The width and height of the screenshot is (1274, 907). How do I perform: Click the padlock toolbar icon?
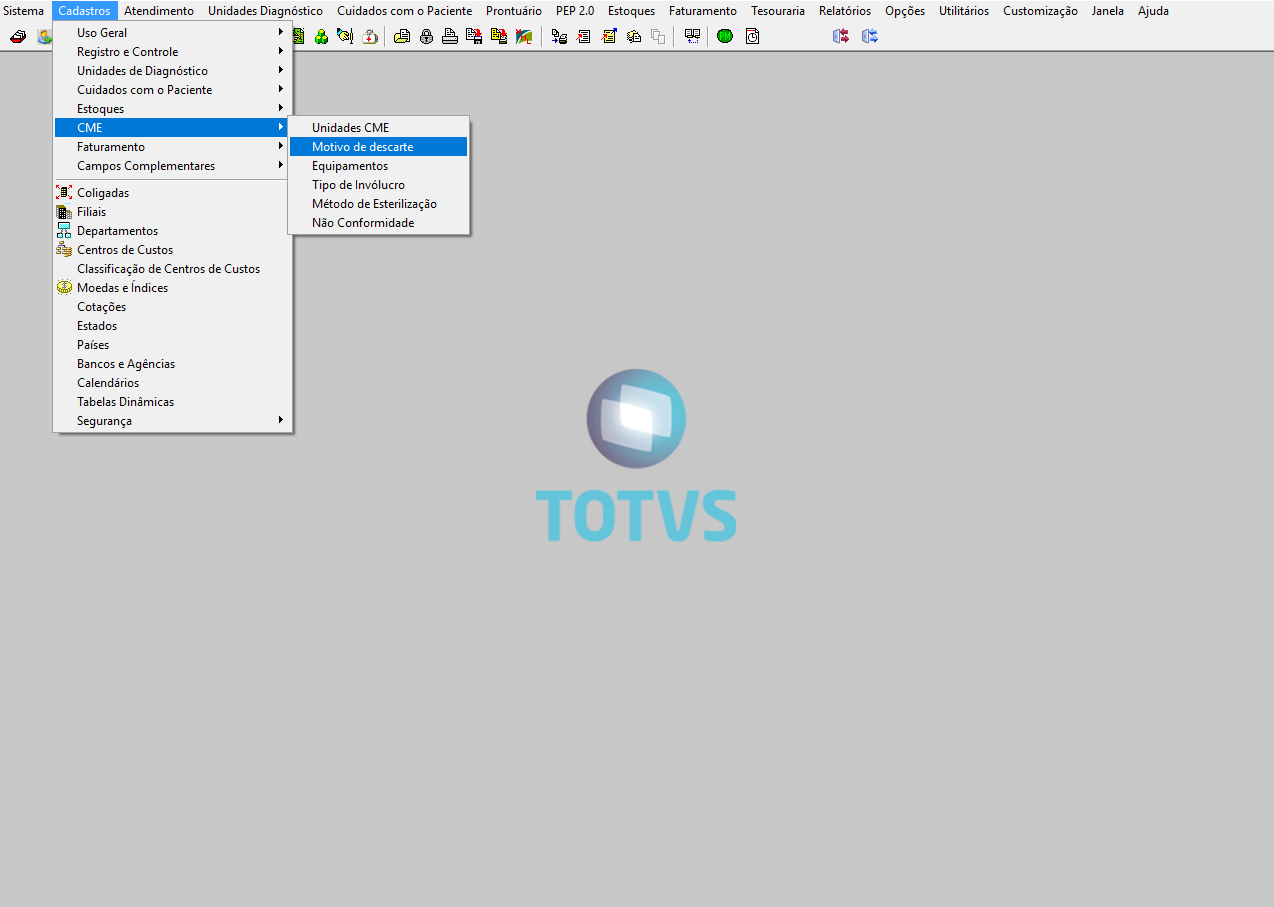(x=426, y=36)
